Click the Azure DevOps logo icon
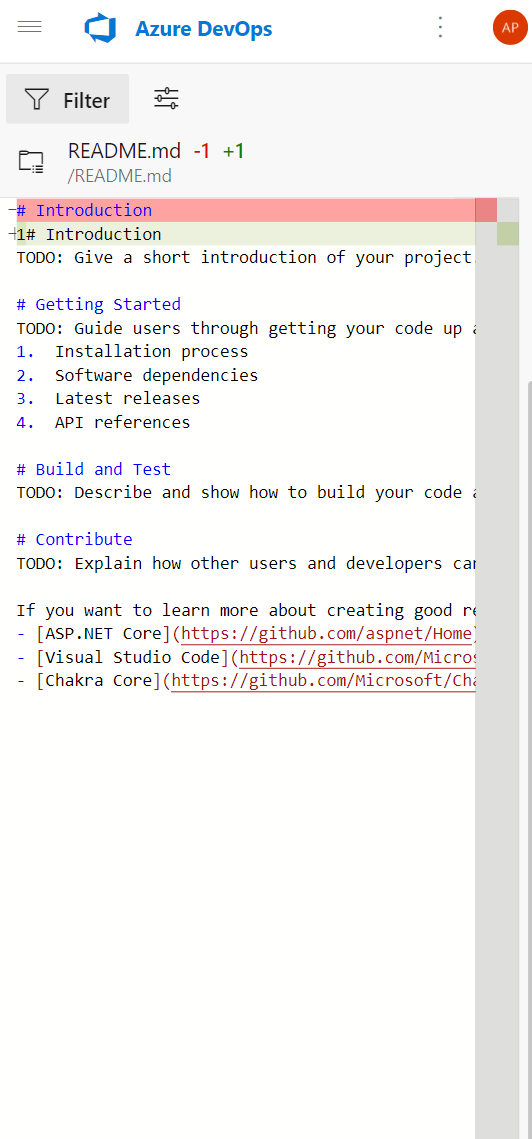 coord(100,28)
